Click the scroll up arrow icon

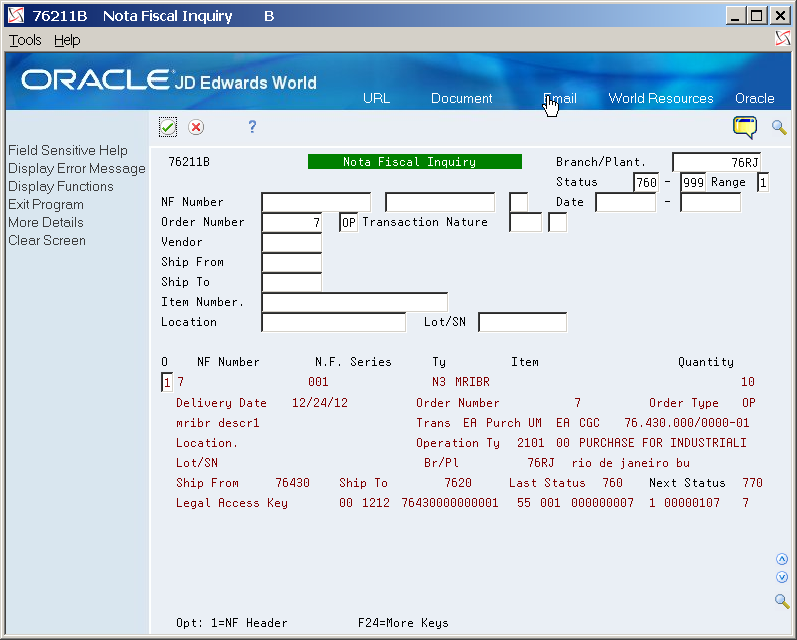(782, 559)
